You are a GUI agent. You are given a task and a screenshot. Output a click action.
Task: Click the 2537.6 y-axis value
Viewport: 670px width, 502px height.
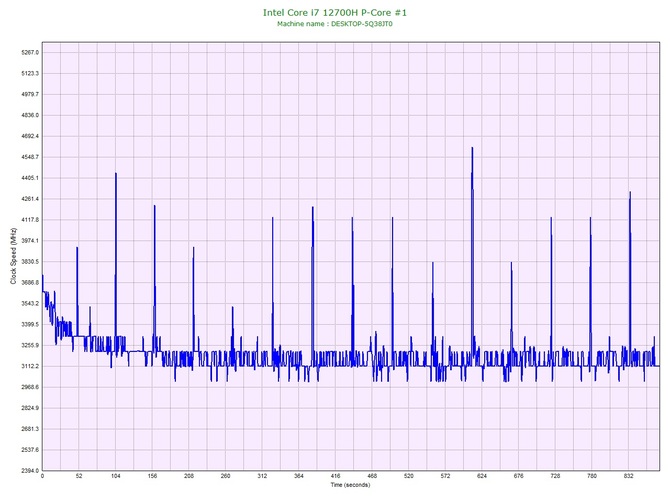click(x=30, y=450)
